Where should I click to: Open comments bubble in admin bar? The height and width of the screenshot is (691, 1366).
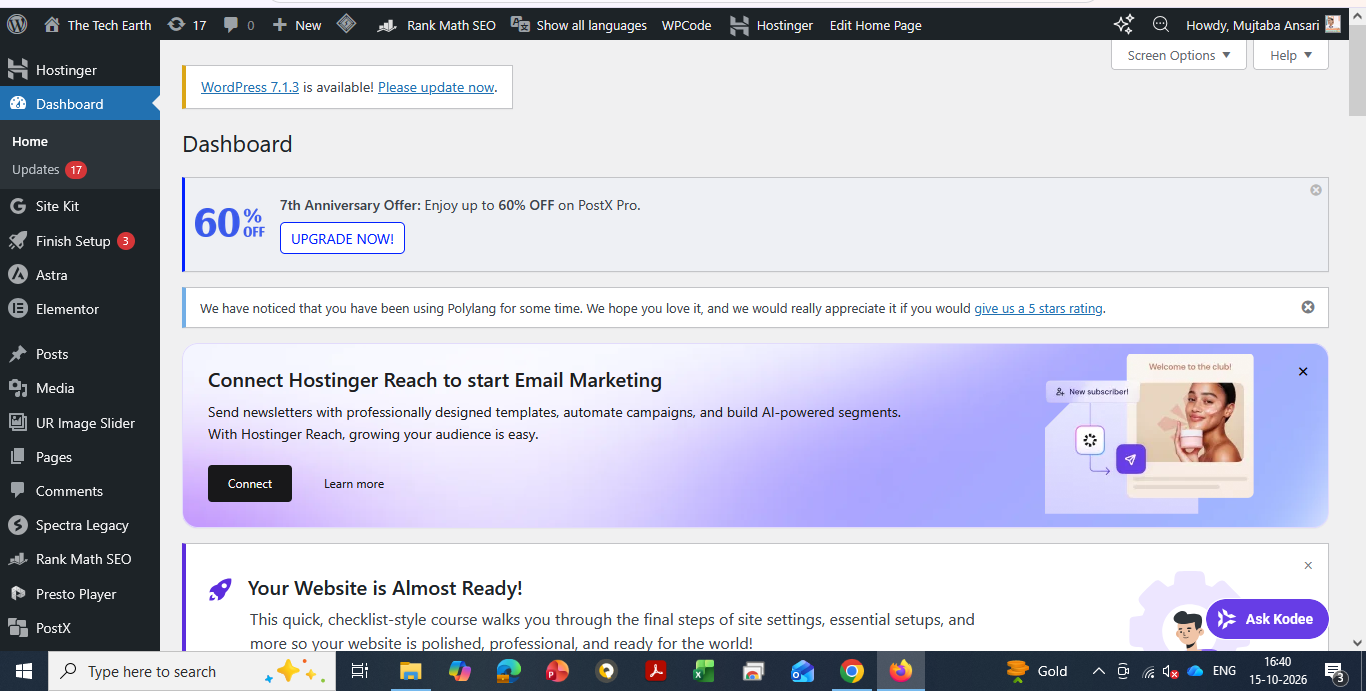239,25
